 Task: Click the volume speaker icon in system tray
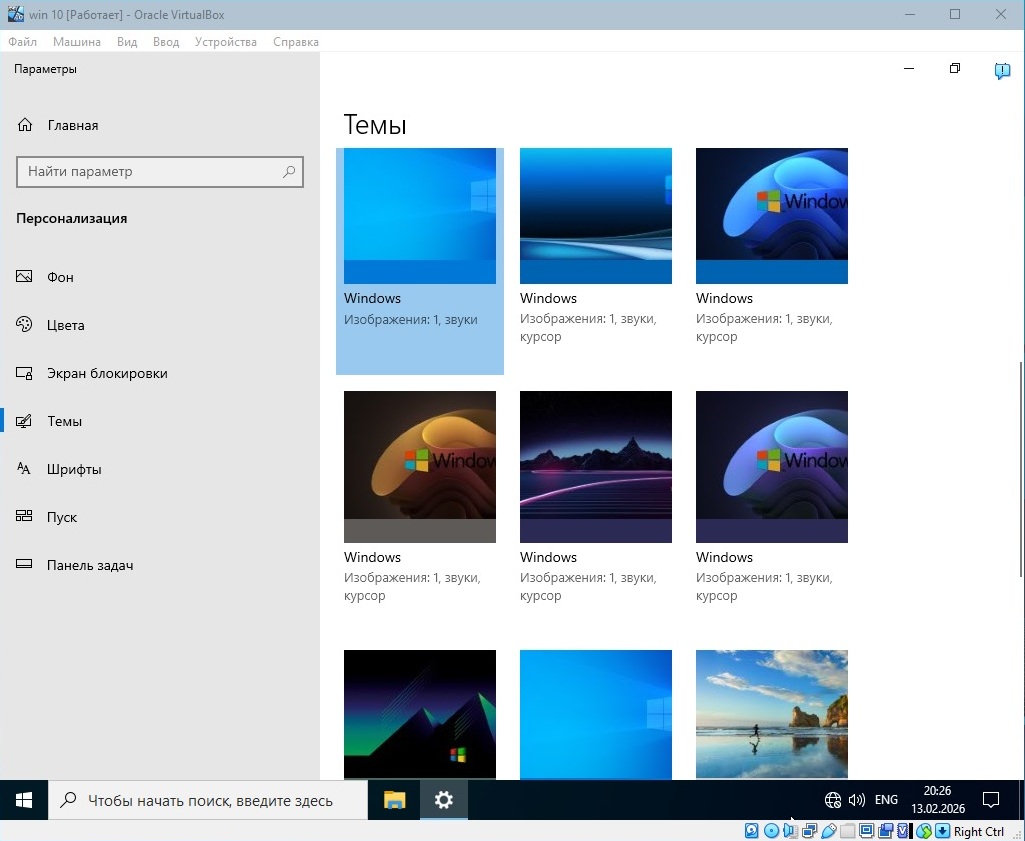pos(856,800)
